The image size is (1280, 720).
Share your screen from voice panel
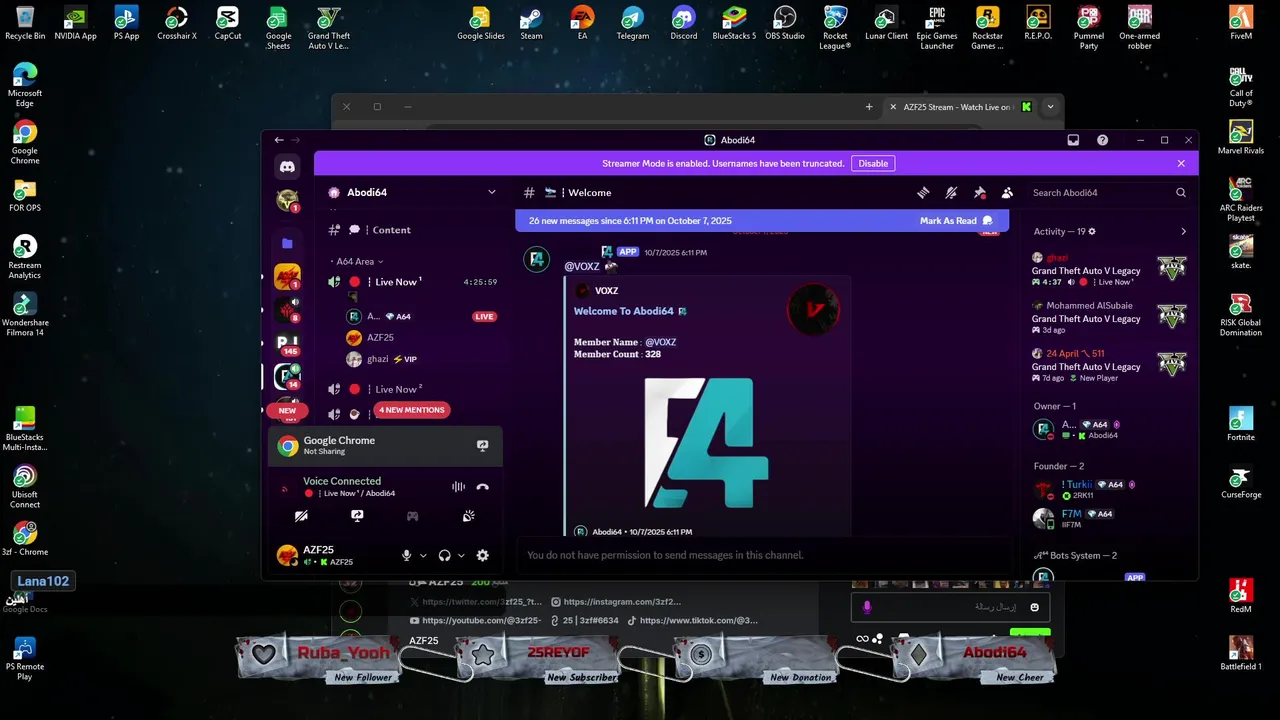(357, 516)
